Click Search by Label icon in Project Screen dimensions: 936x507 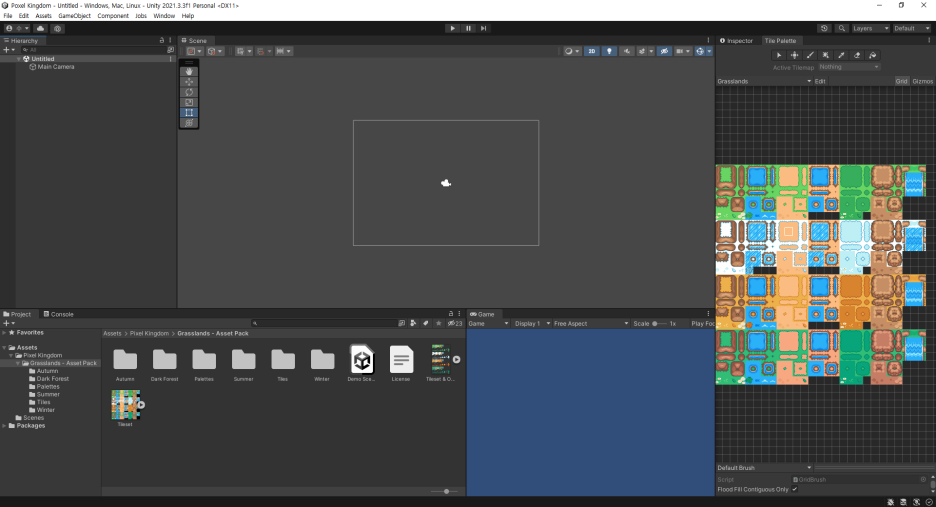pos(426,323)
